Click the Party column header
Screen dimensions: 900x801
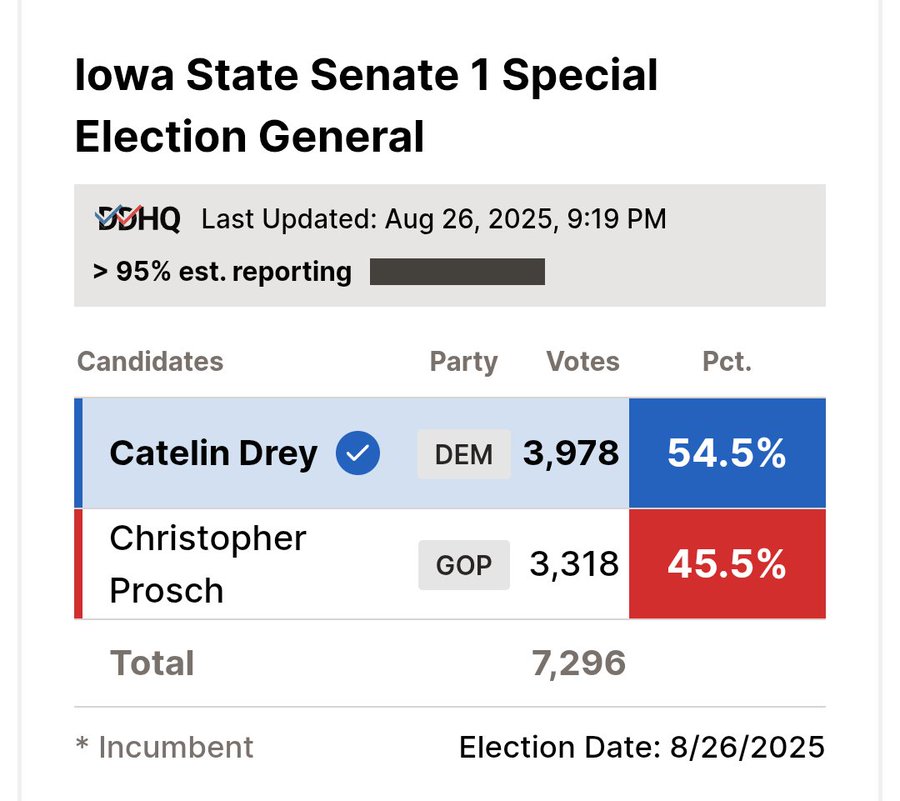tap(463, 362)
